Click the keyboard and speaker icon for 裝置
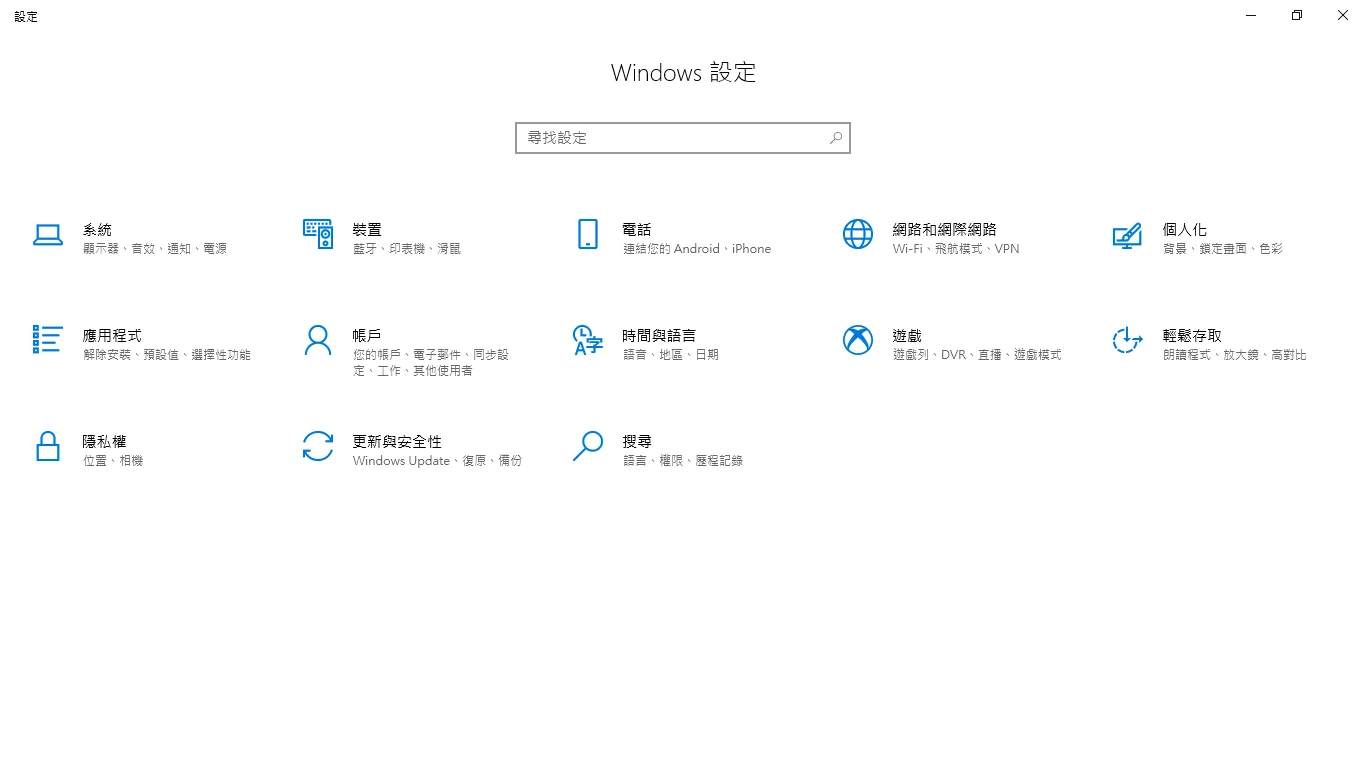Screen dimensions: 1366x768 click(x=318, y=234)
